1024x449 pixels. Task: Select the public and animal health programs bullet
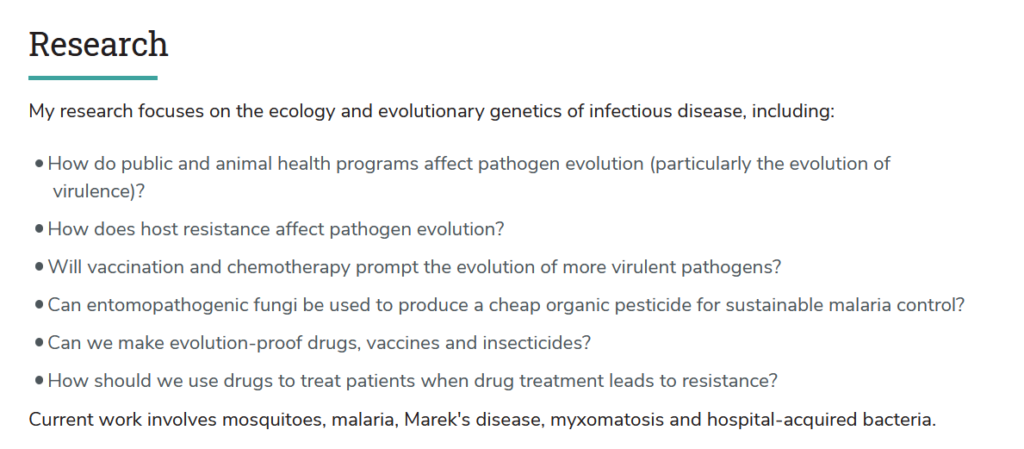[x=464, y=177]
